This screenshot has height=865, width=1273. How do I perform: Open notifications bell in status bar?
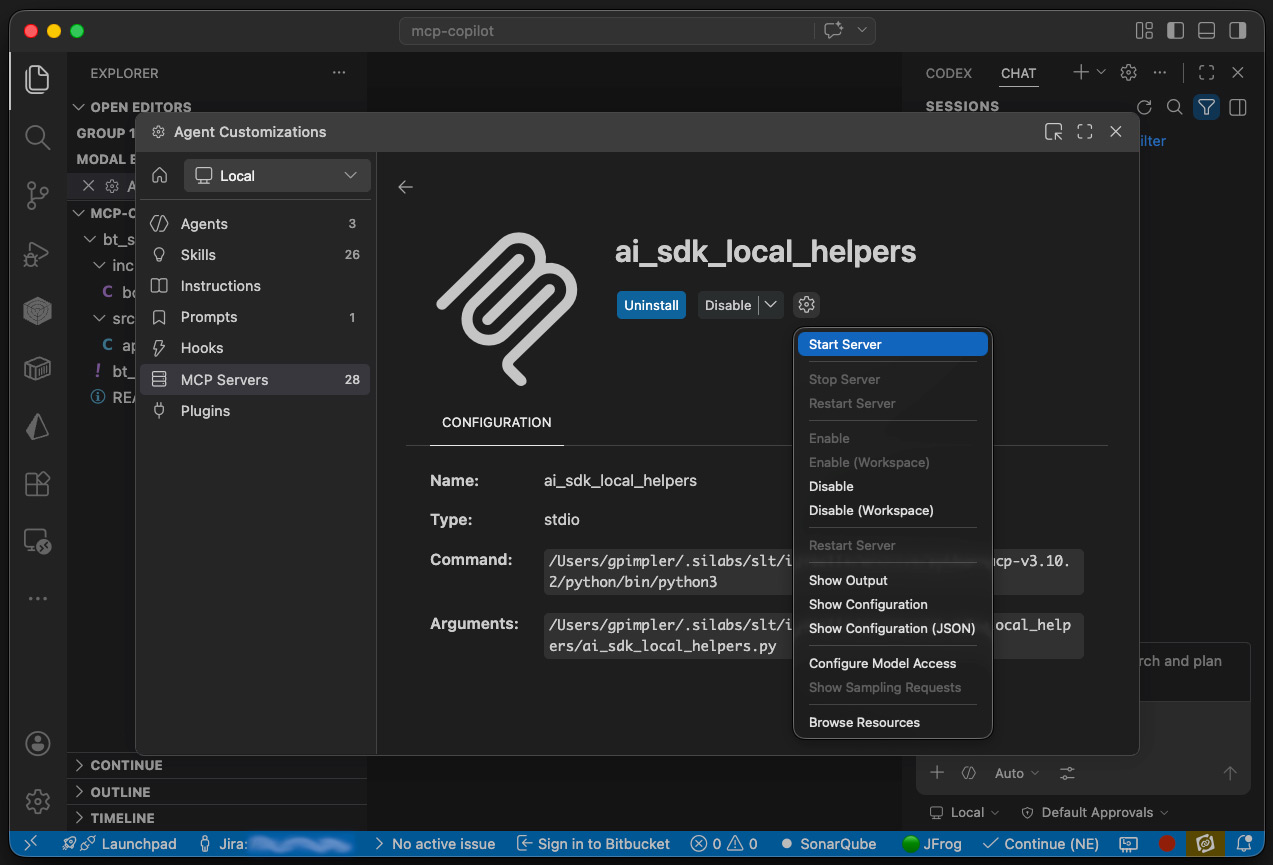tap(1245, 844)
